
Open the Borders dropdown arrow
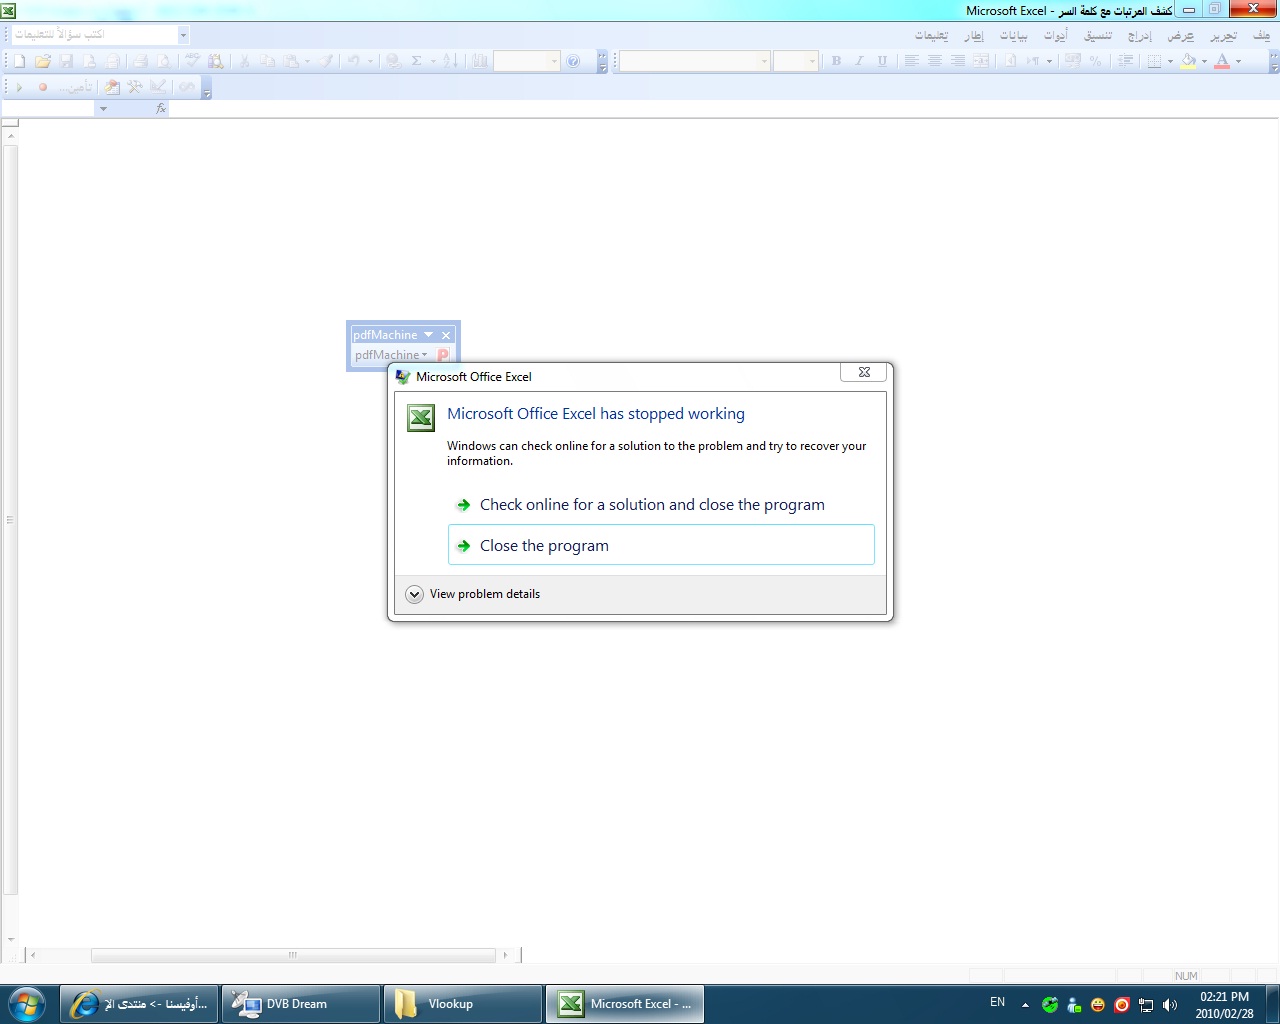1170,61
